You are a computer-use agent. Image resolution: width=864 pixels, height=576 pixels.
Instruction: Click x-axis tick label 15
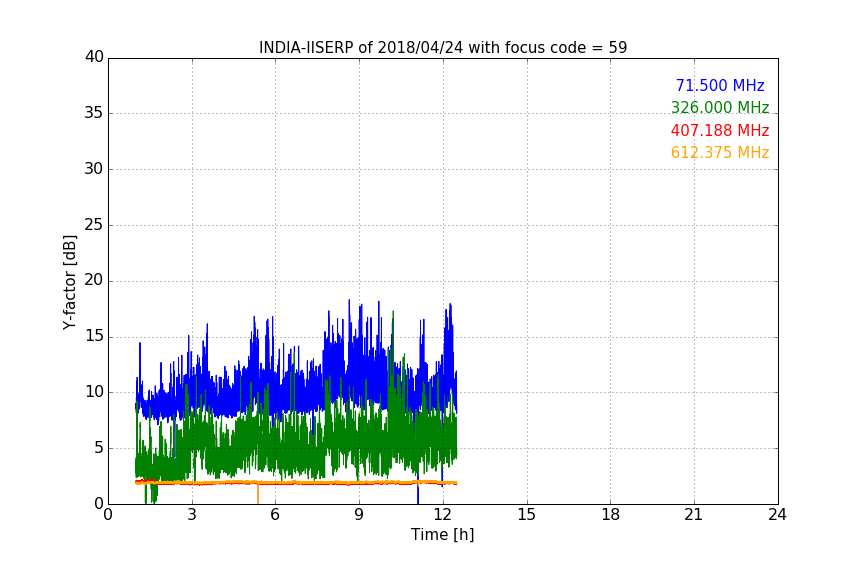527,515
